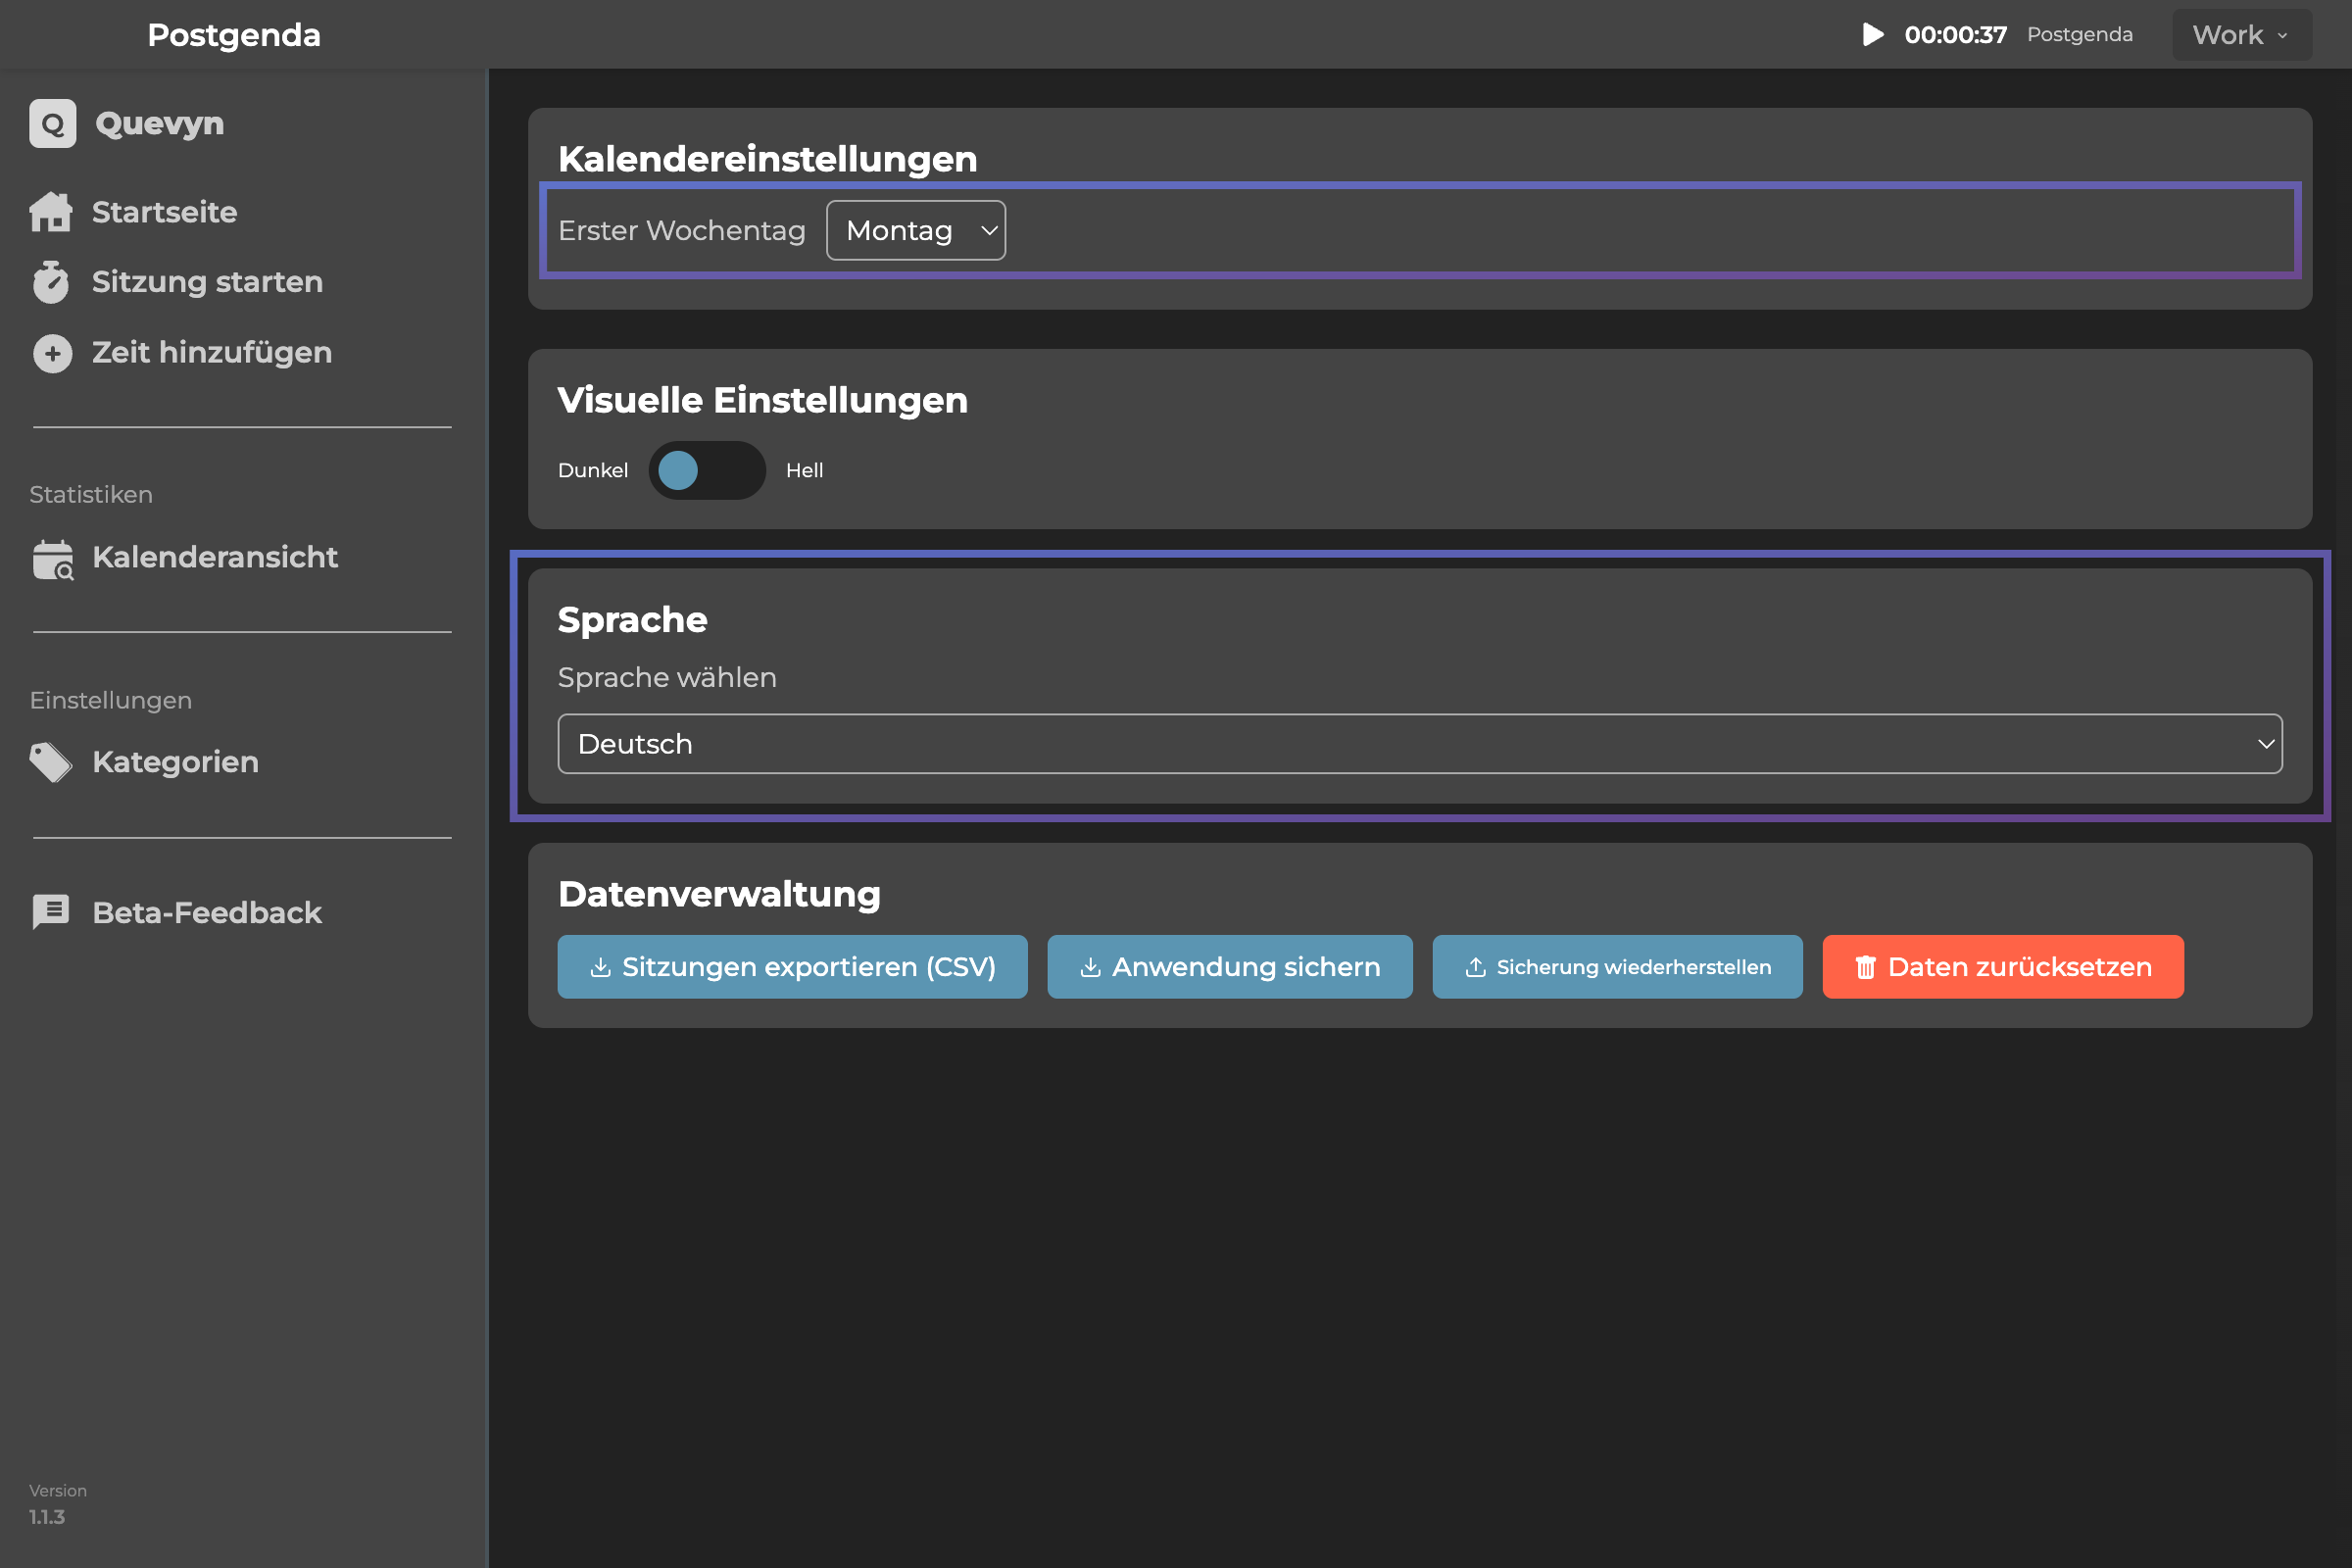Open Kalenderansicht statistics
The width and height of the screenshot is (2352, 1568).
pos(215,558)
